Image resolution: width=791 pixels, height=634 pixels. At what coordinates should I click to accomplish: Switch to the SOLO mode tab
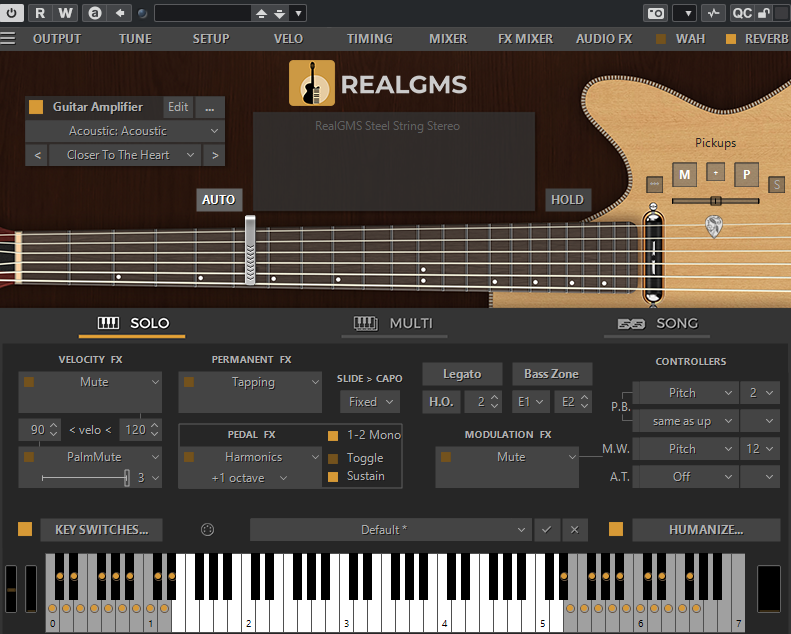coord(133,324)
